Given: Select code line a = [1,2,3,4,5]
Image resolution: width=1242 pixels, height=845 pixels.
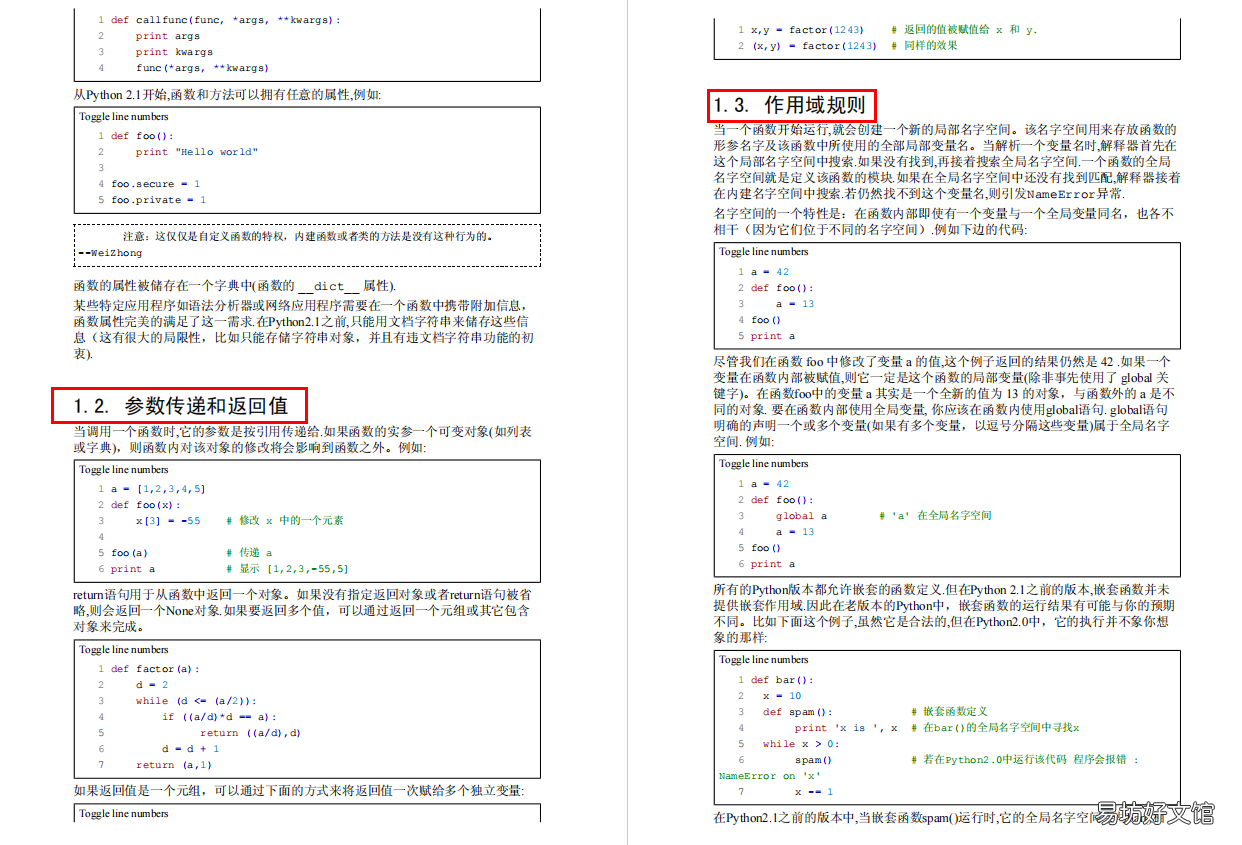Looking at the screenshot, I should (158, 489).
